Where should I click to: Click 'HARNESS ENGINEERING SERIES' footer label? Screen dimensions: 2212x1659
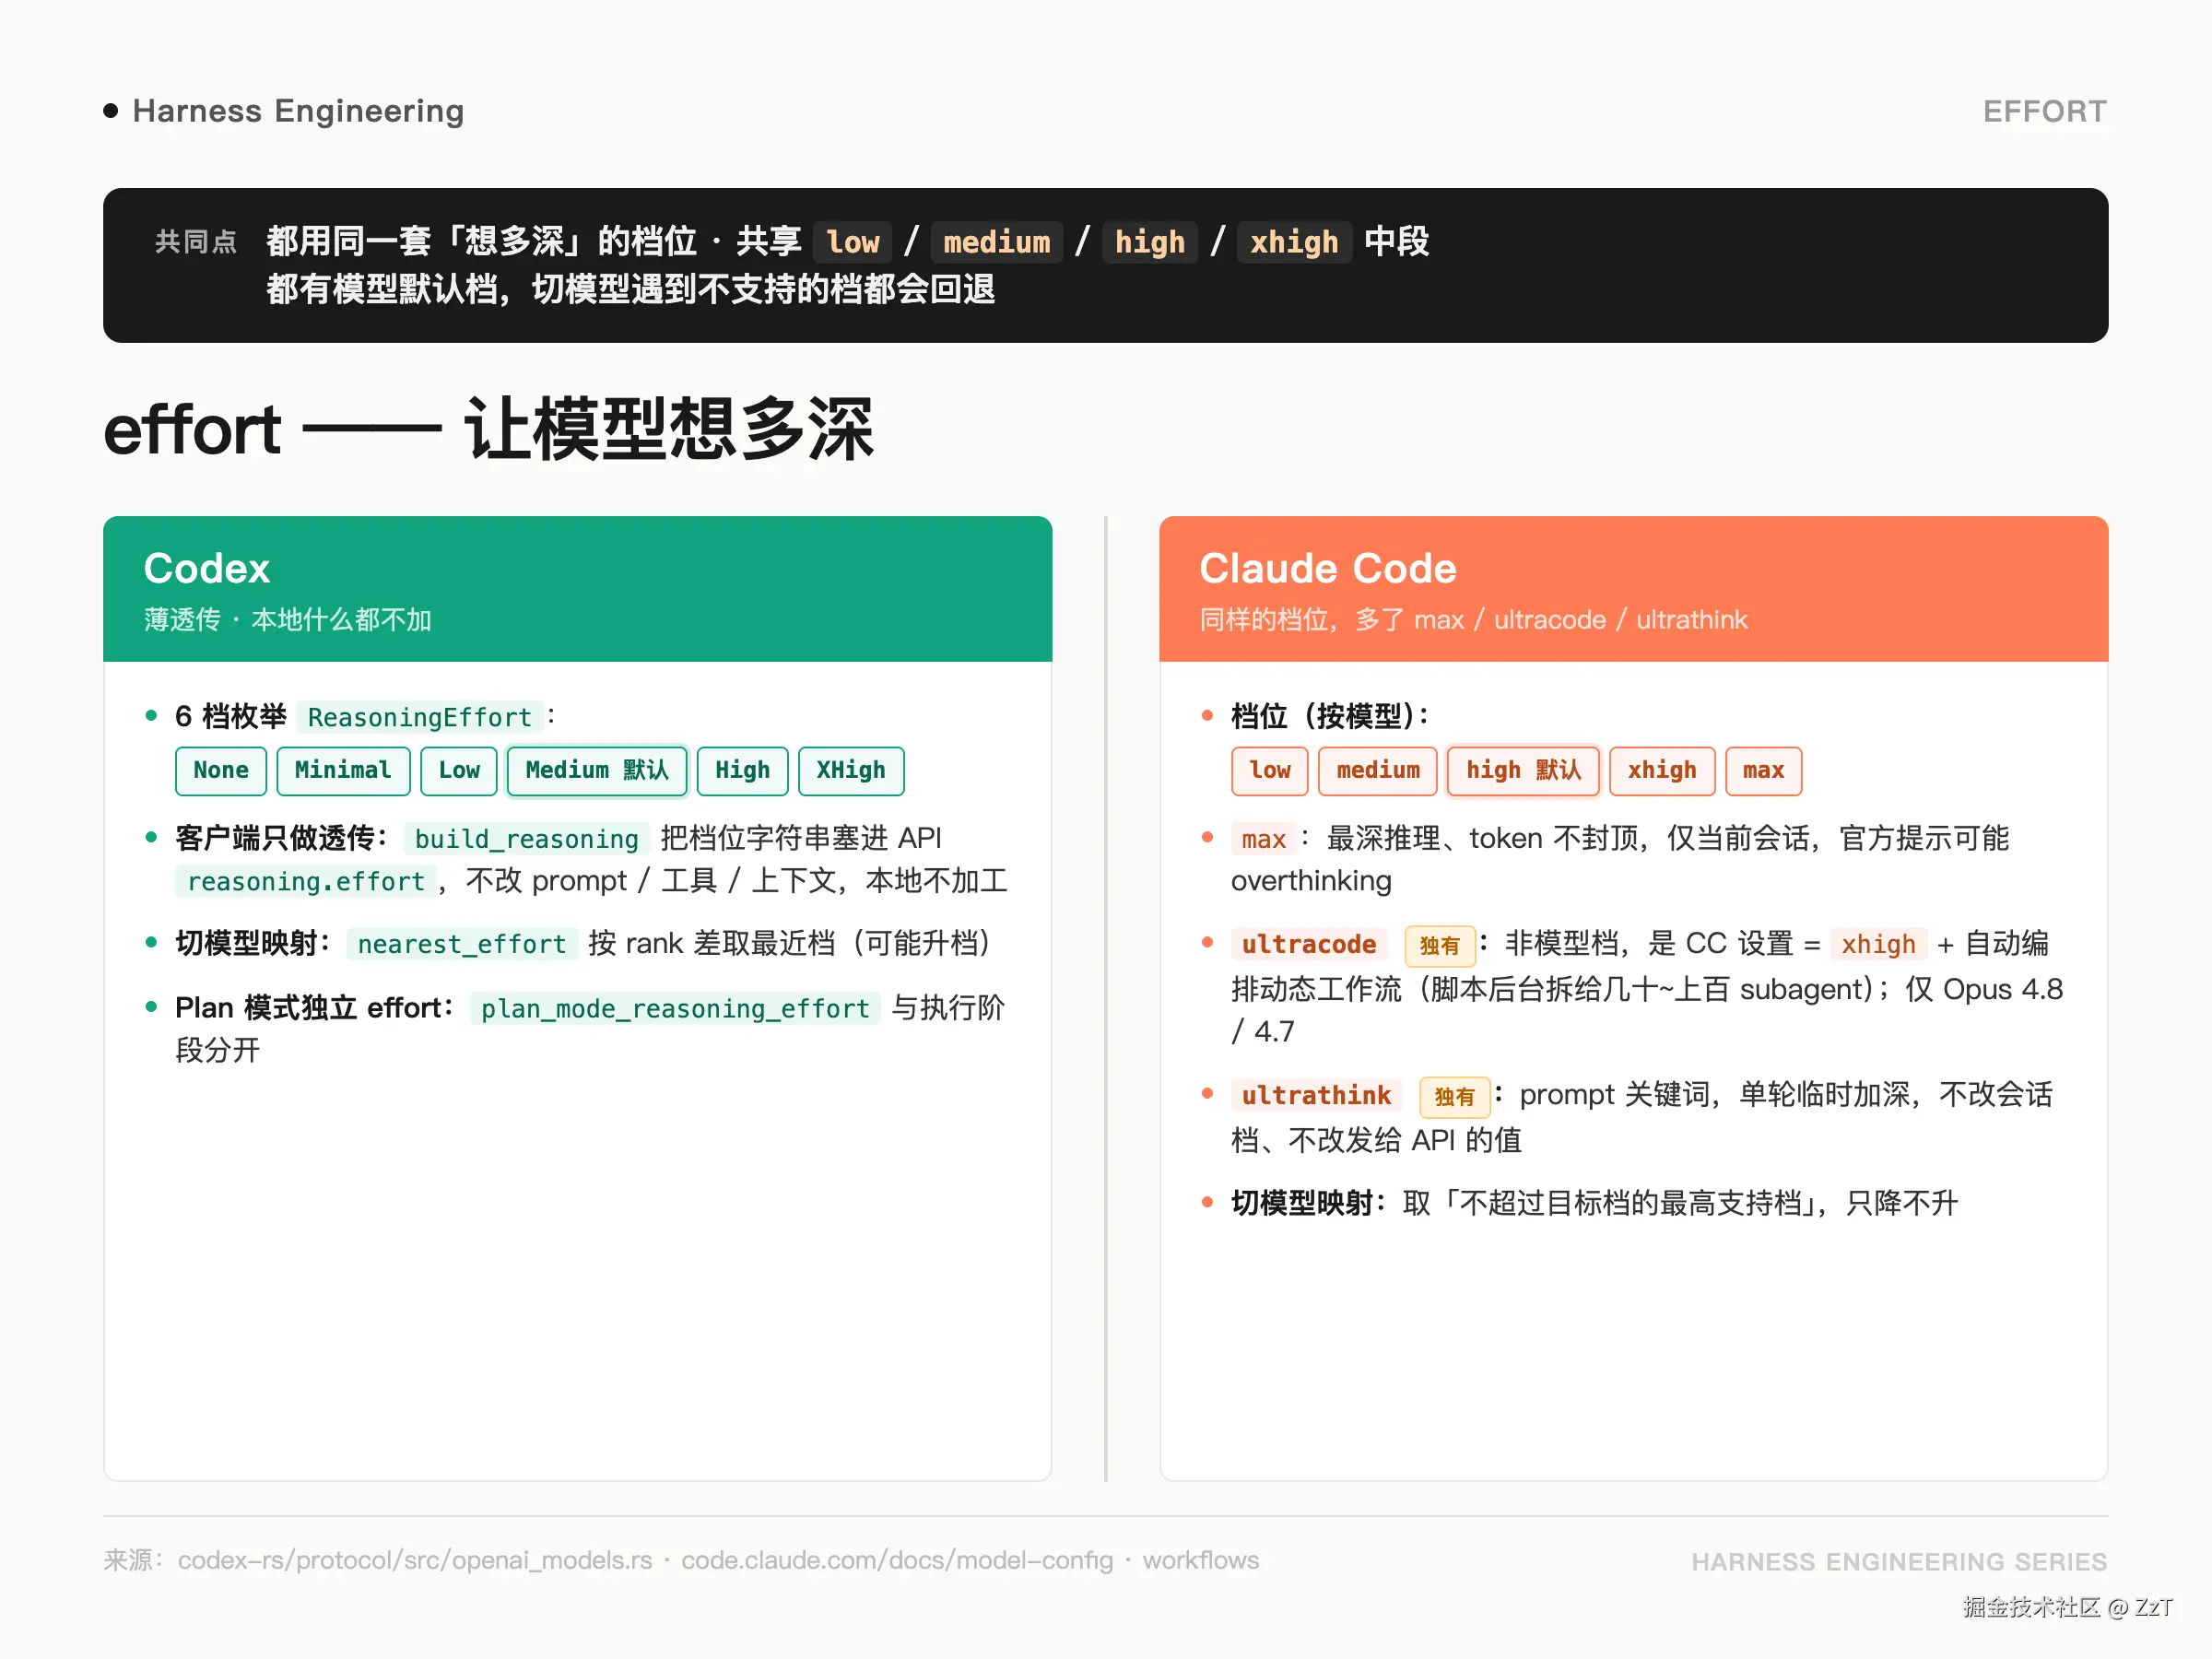pyautogui.click(x=1899, y=1561)
